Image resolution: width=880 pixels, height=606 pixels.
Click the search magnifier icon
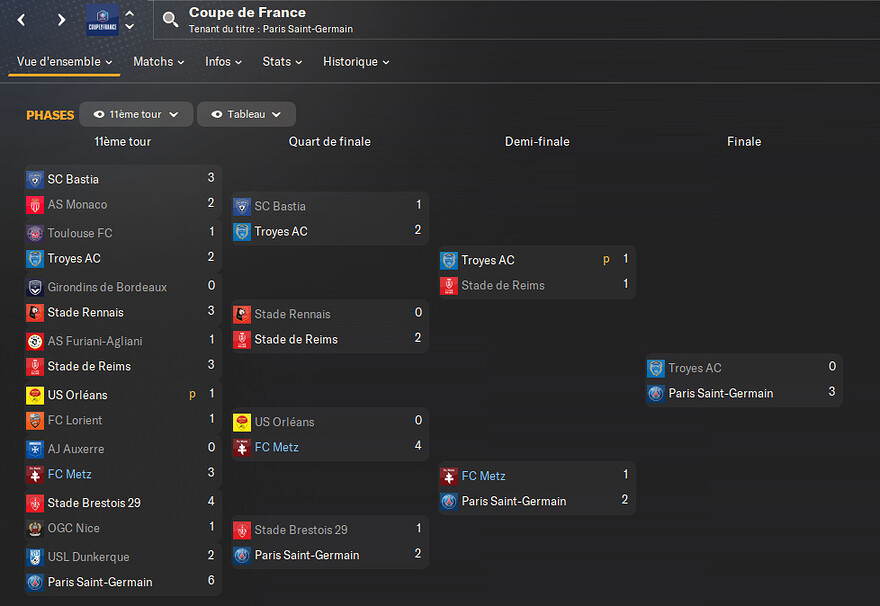tap(170, 20)
